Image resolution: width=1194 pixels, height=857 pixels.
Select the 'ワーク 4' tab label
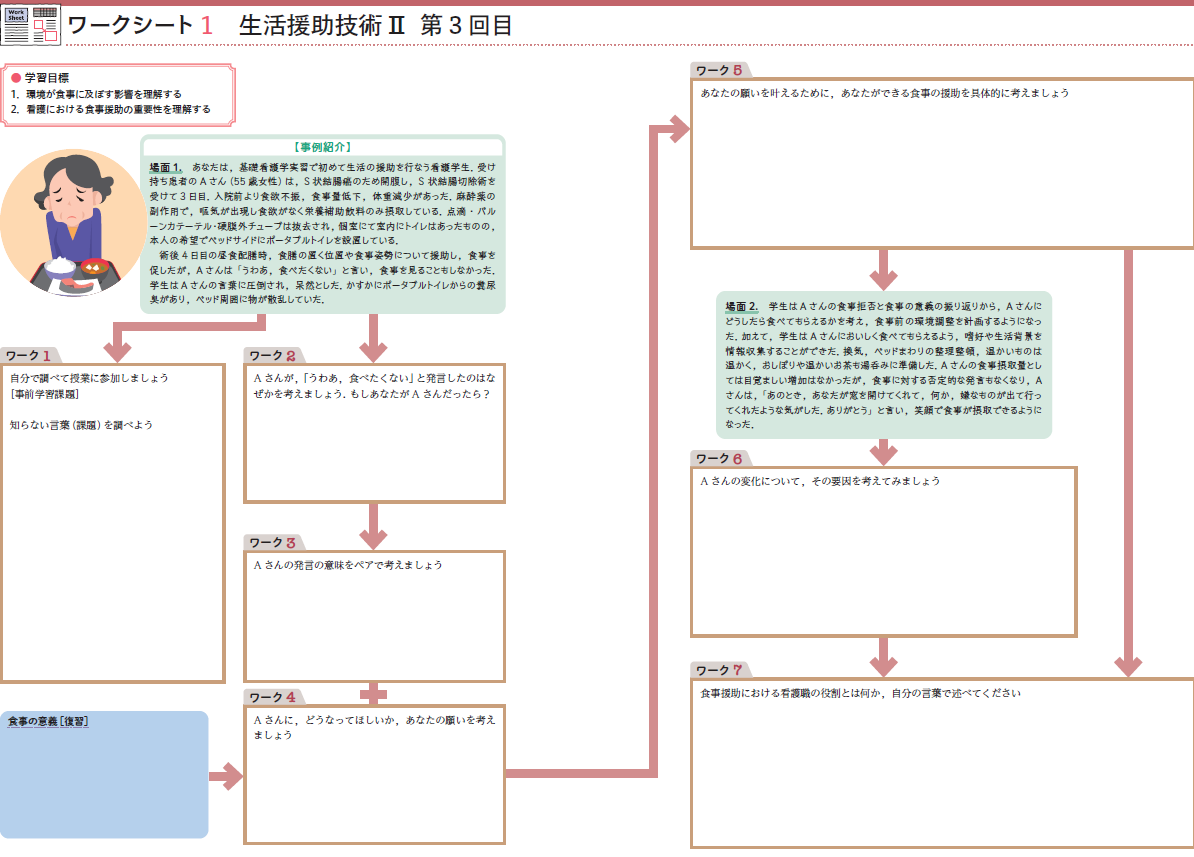[x=272, y=697]
